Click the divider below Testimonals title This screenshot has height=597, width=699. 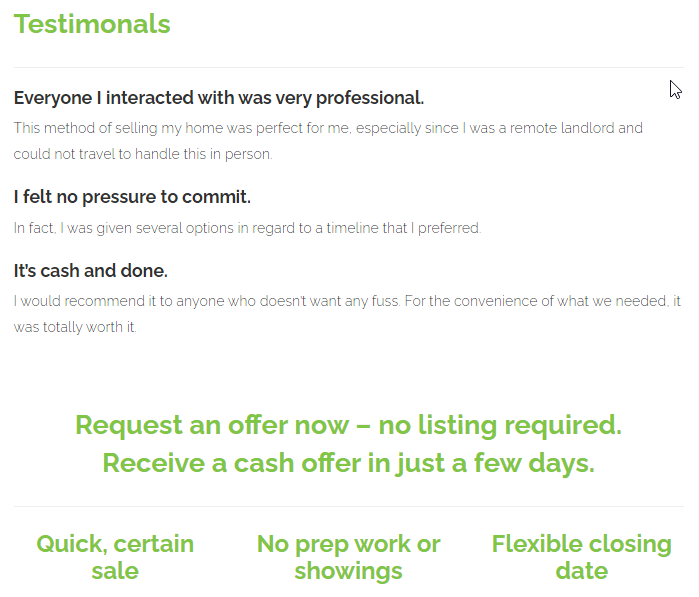[349, 68]
